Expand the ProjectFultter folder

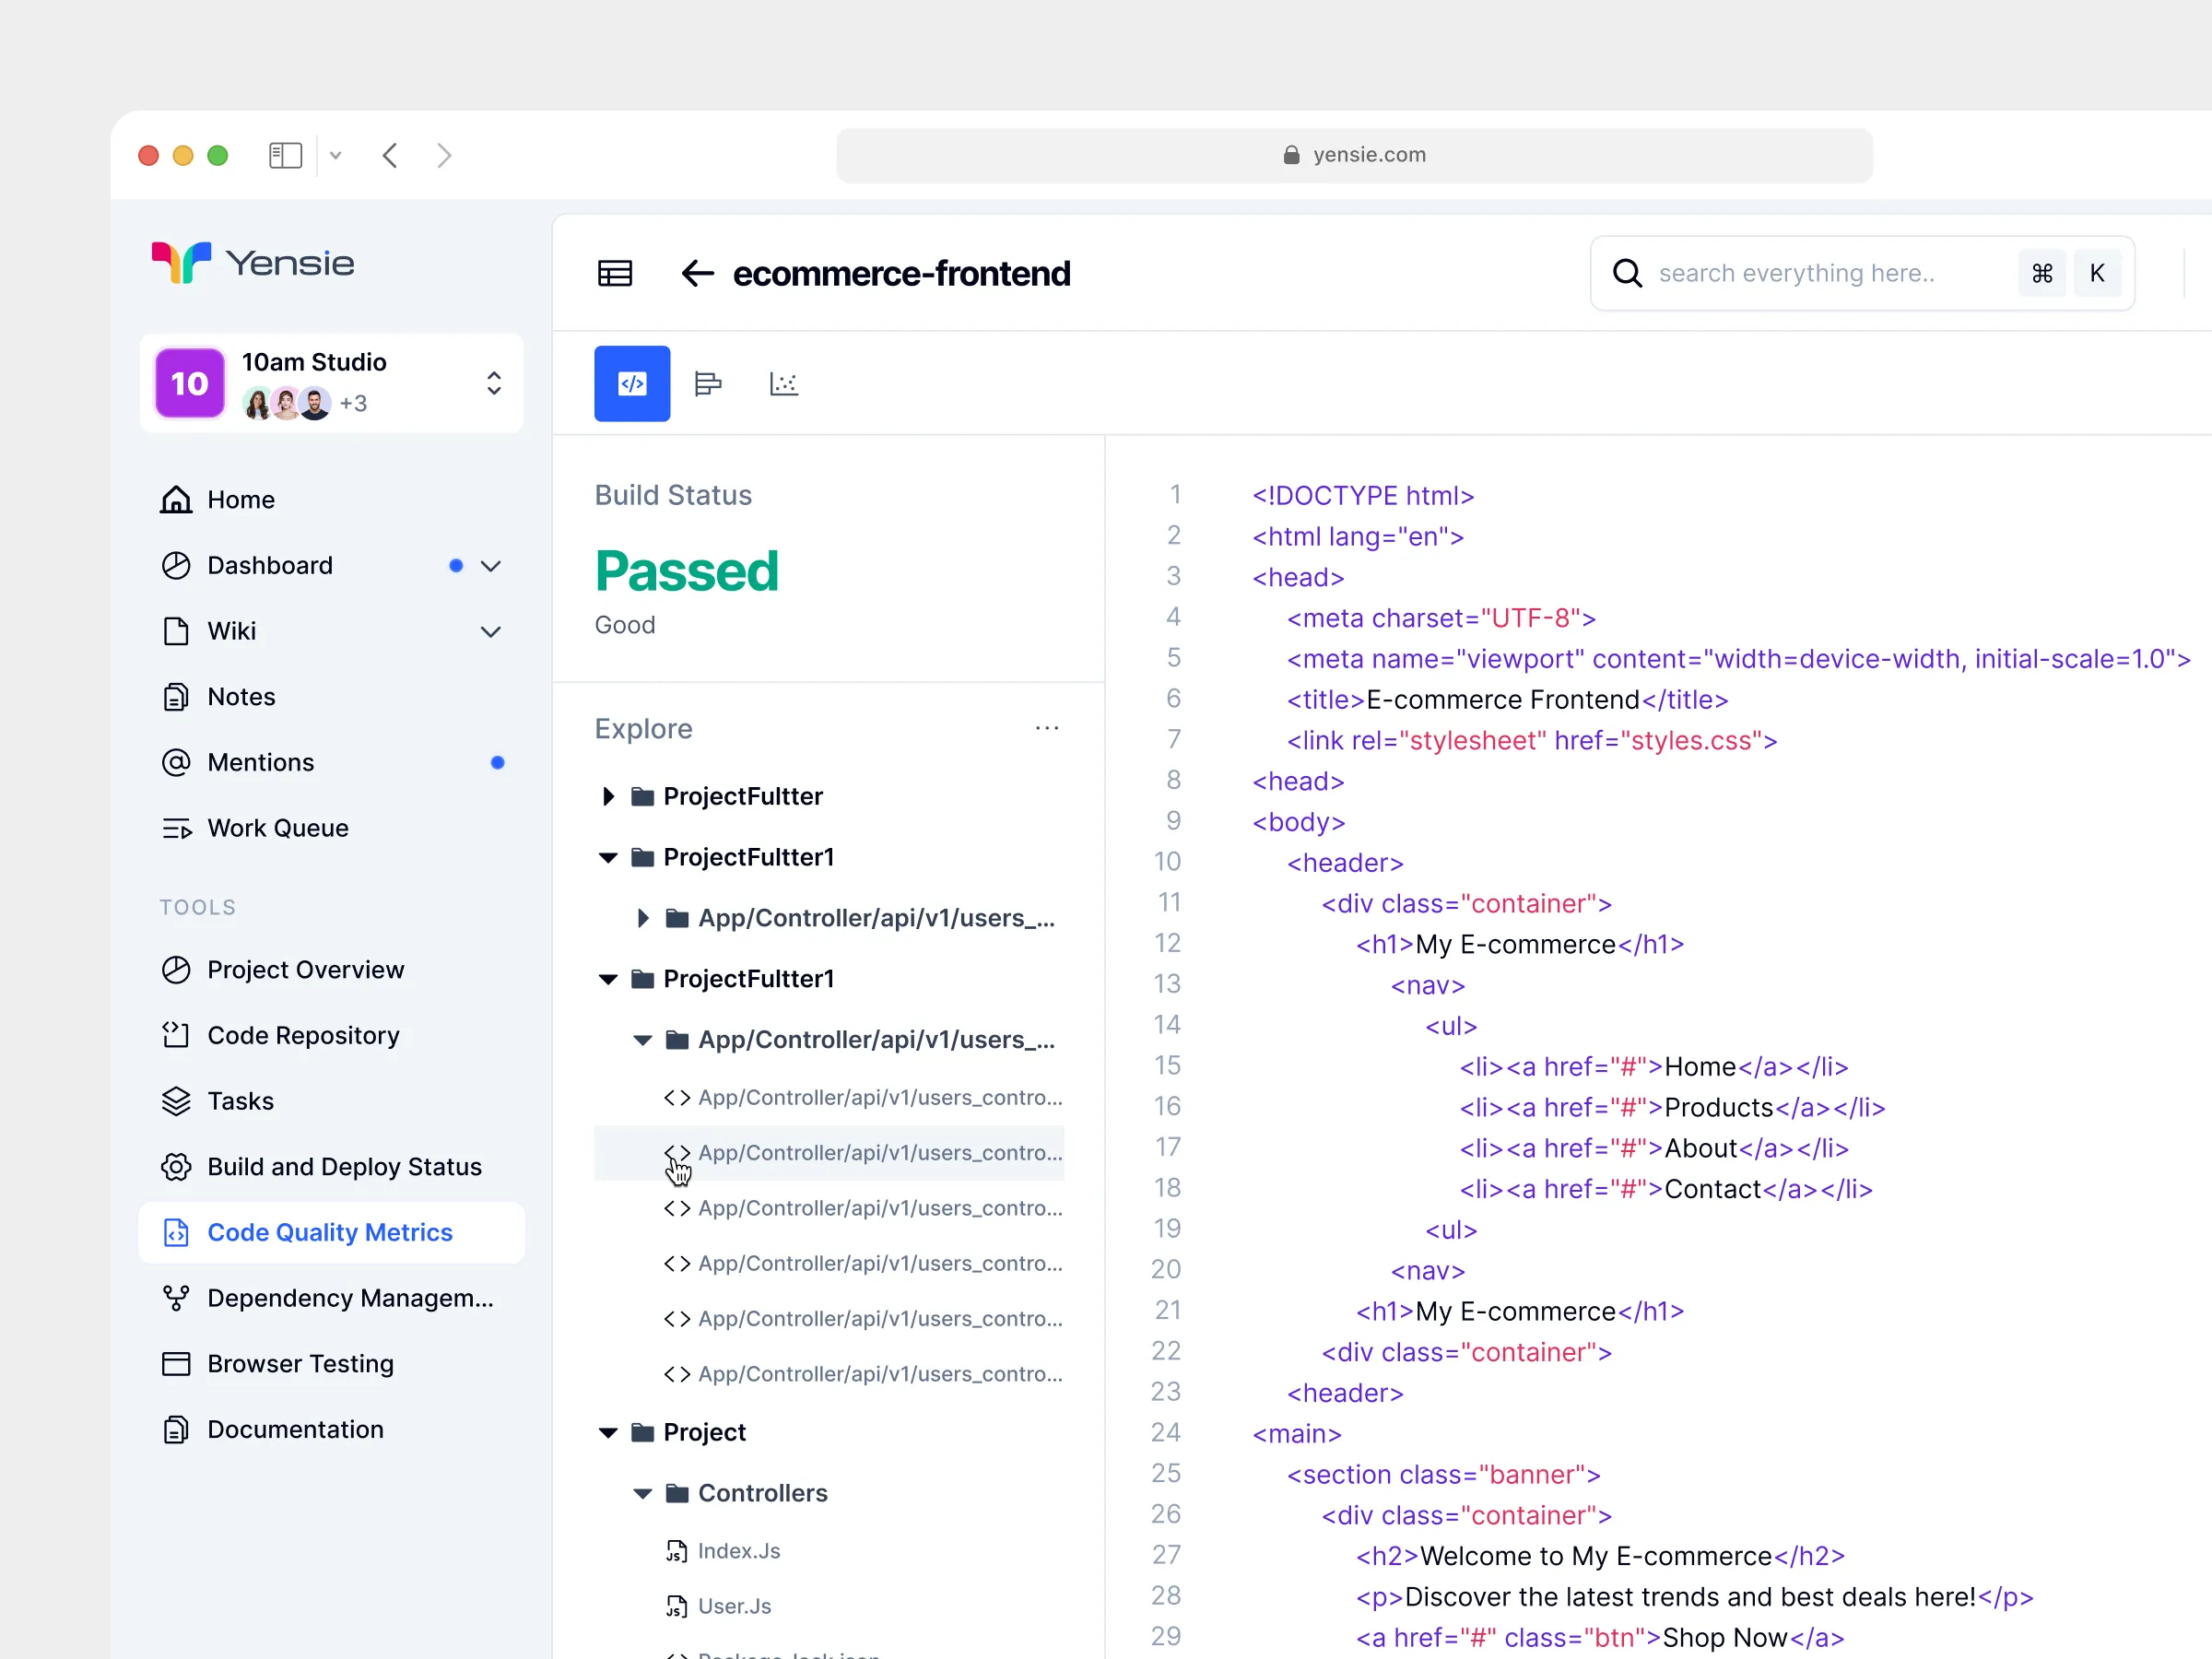(x=608, y=796)
